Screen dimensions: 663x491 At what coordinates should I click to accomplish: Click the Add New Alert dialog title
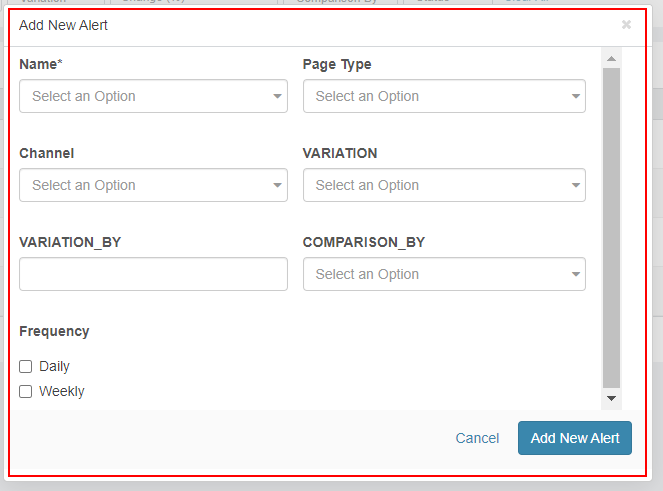pos(63,25)
